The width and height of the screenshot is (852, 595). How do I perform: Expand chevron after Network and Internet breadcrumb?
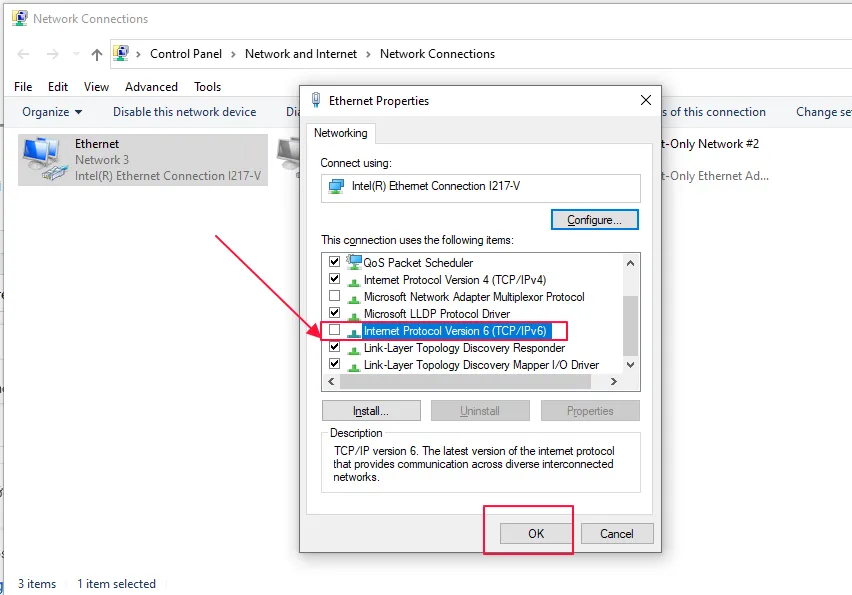click(369, 54)
